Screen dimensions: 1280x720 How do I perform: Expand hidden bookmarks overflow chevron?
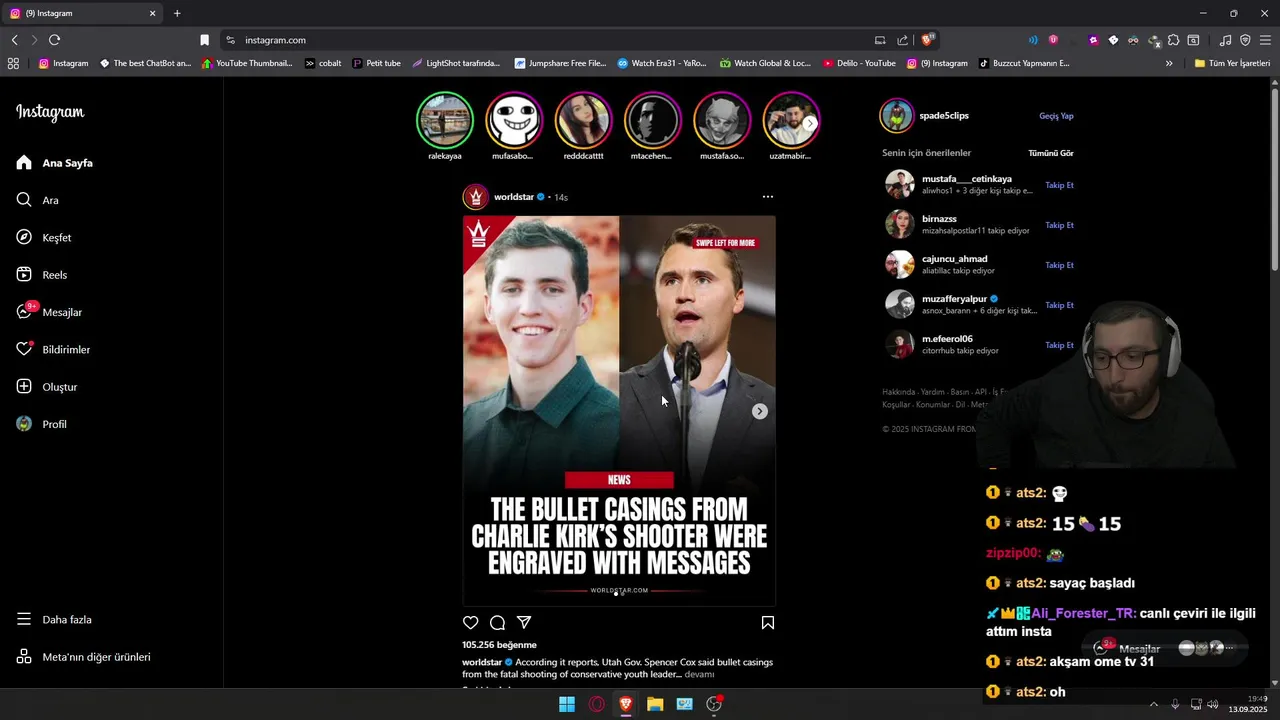click(1169, 63)
